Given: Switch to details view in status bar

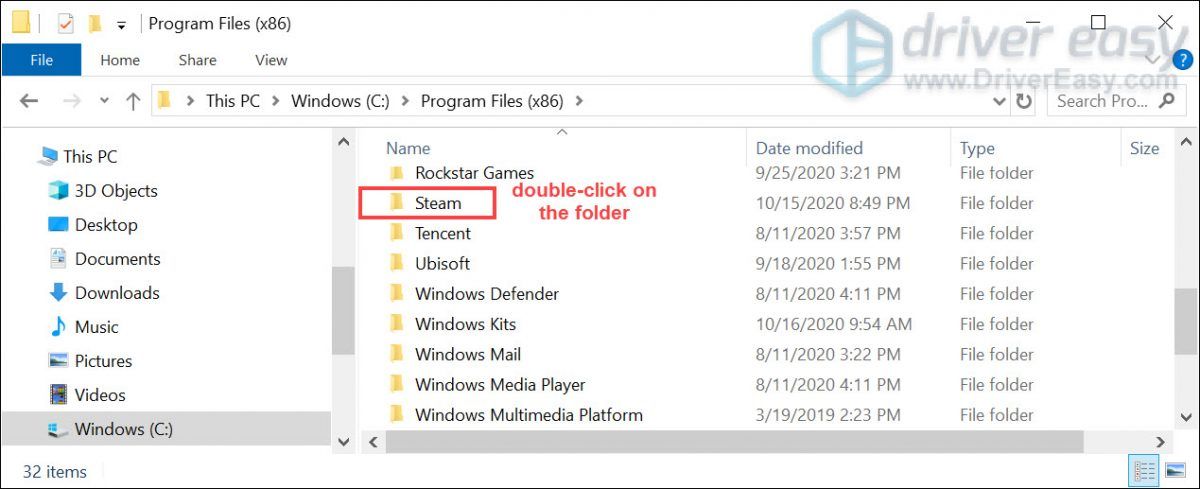Looking at the screenshot, I should click(x=1144, y=471).
